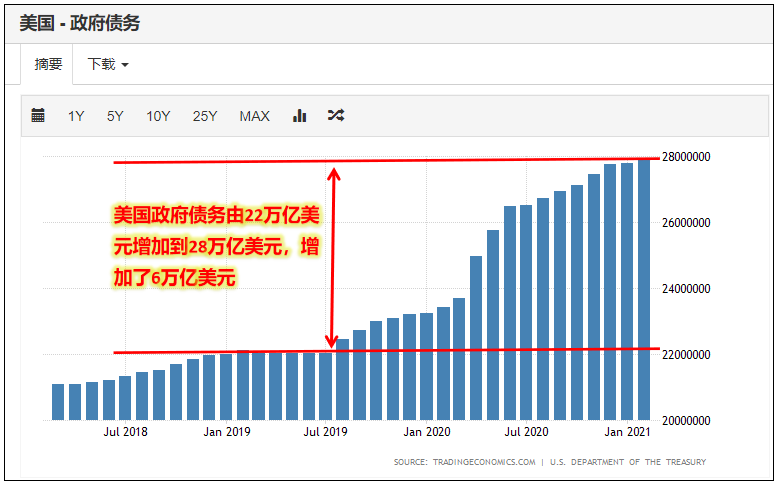Screen dimensions: 777x483
Task: Click the tallest bar for Jan 2021
Action: pyautogui.click(x=644, y=290)
